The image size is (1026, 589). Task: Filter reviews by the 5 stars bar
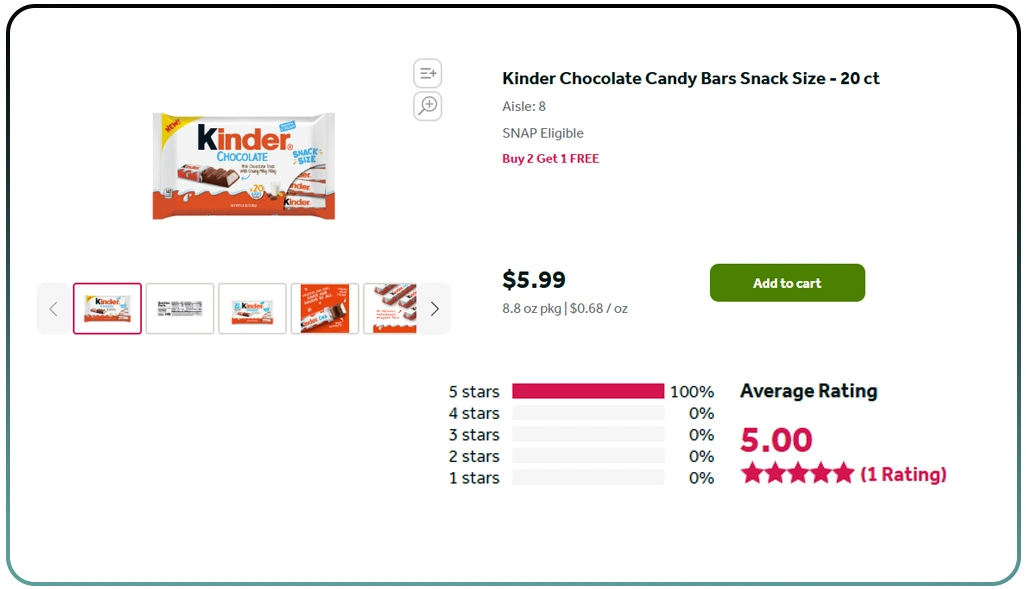point(588,392)
